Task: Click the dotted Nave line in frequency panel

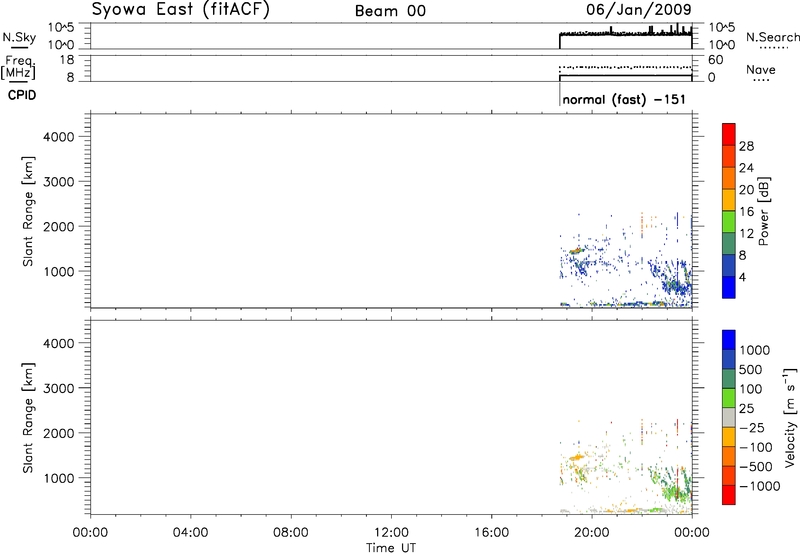Action: pos(626,67)
